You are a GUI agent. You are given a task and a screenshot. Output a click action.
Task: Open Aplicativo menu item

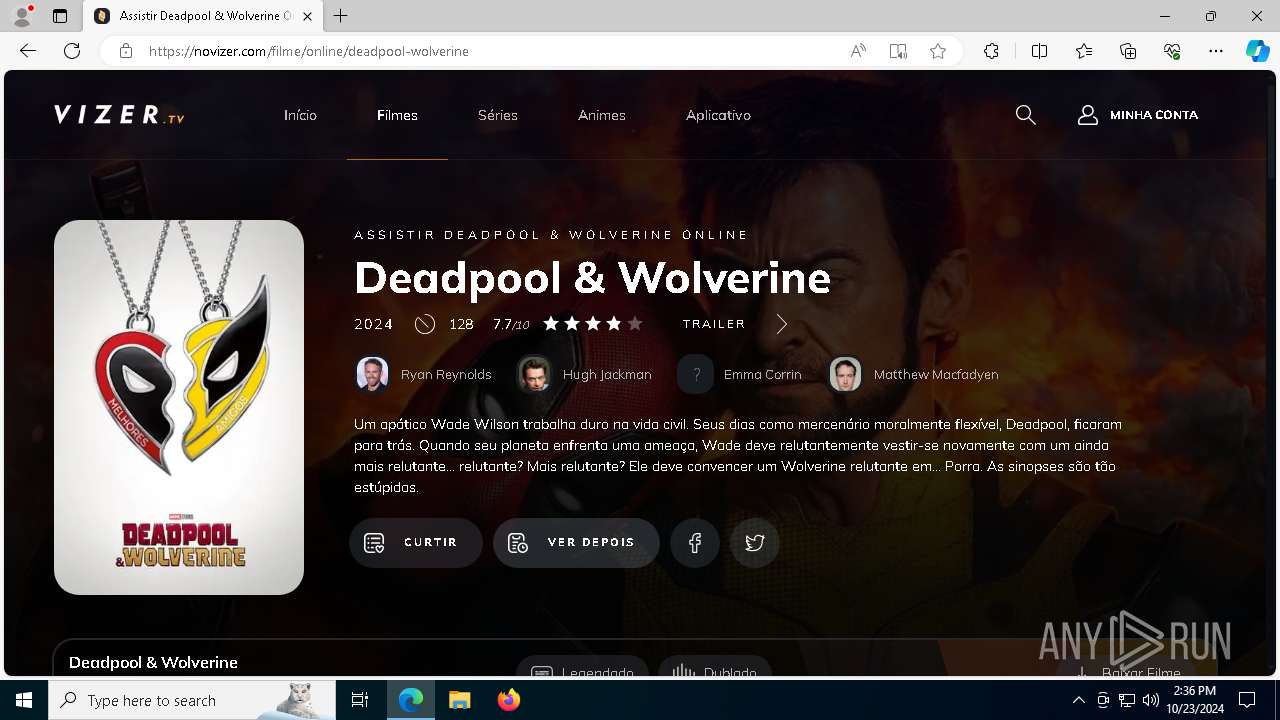(718, 115)
